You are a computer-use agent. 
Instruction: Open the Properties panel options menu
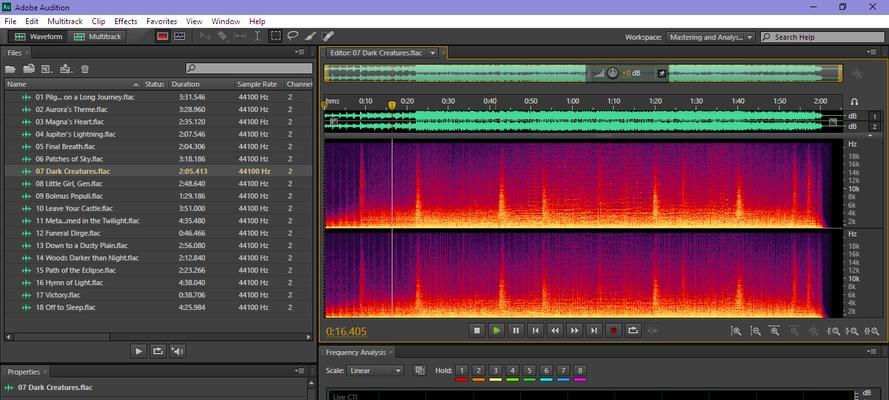[x=300, y=372]
